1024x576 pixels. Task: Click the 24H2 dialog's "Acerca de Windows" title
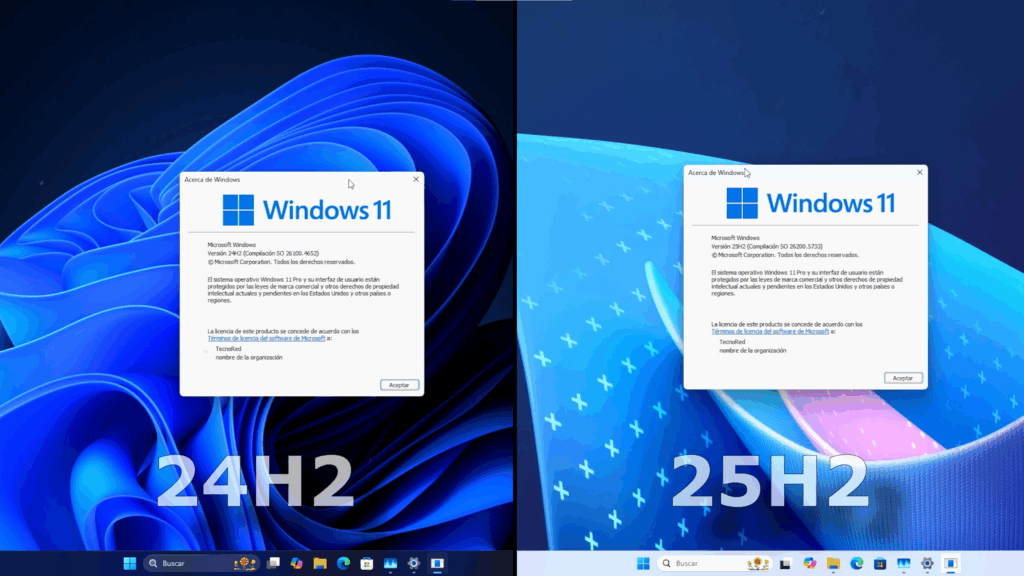(212, 180)
